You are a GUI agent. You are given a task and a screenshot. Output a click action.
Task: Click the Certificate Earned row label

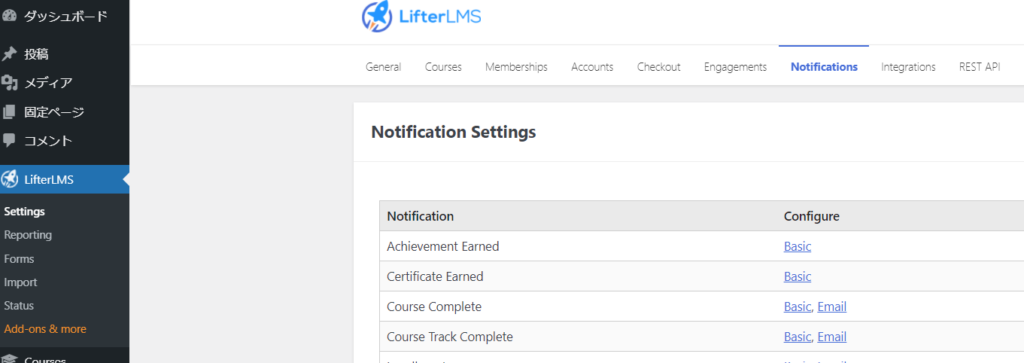click(x=435, y=277)
